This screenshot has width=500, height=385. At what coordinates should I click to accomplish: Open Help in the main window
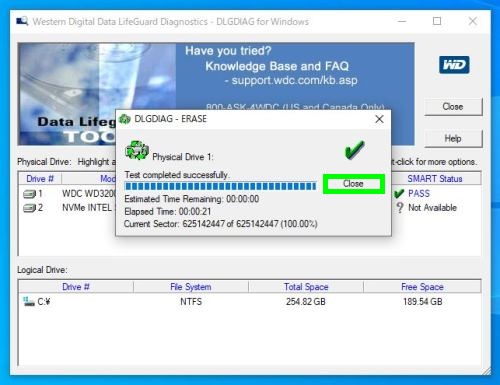[453, 138]
